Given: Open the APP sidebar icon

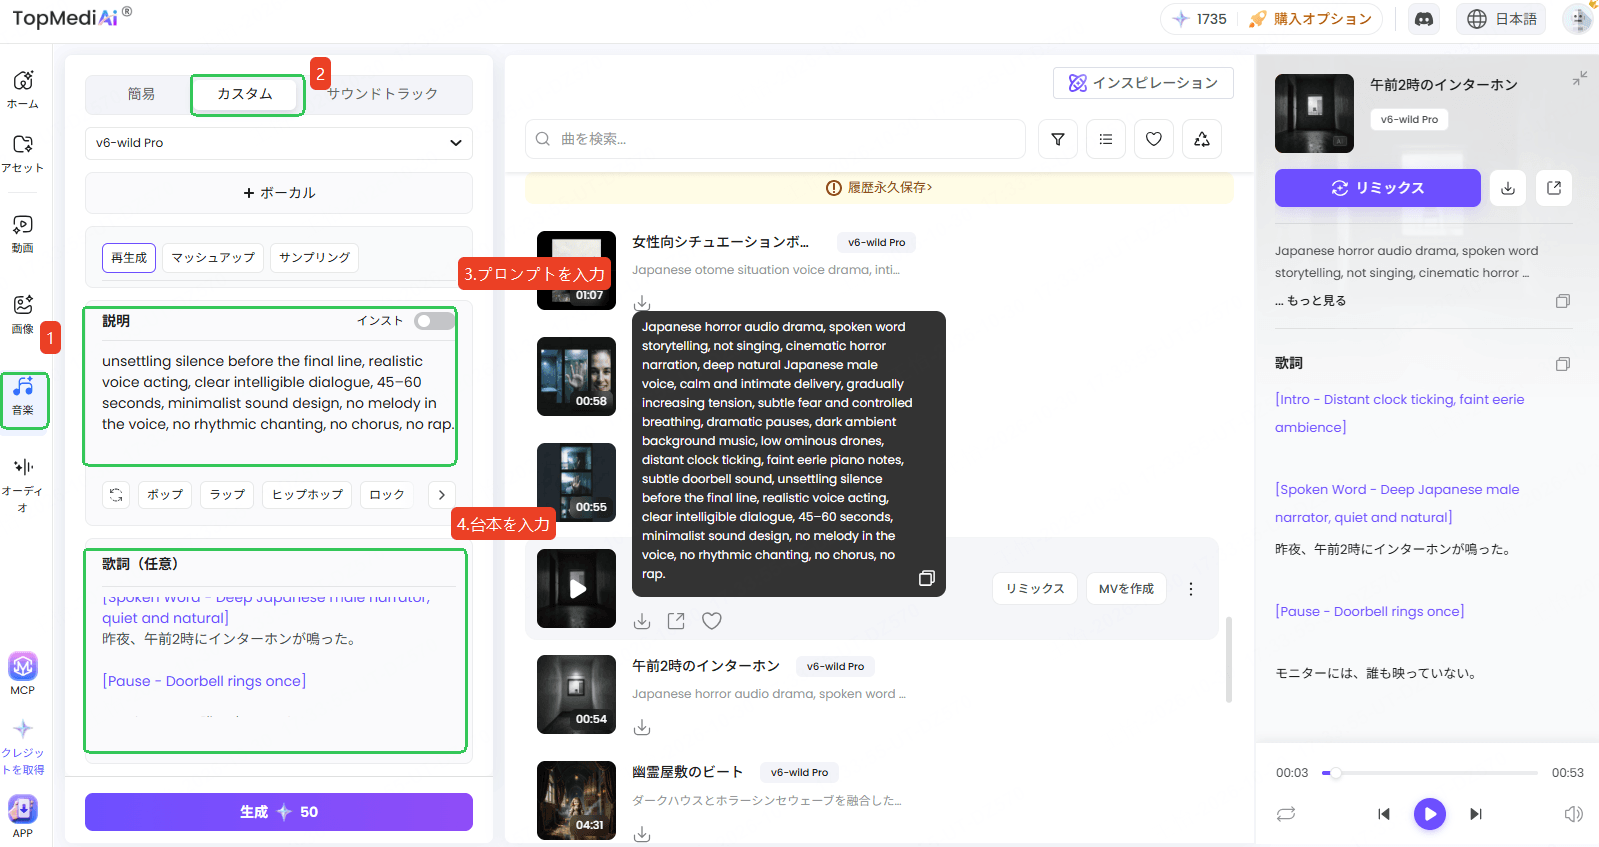Looking at the screenshot, I should pos(23,815).
